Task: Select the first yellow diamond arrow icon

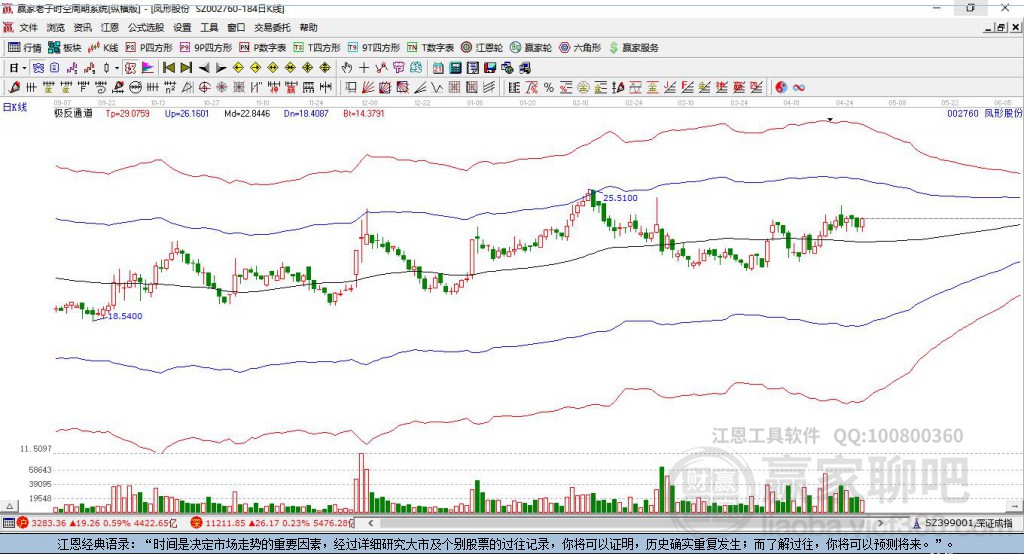Action: (238, 68)
